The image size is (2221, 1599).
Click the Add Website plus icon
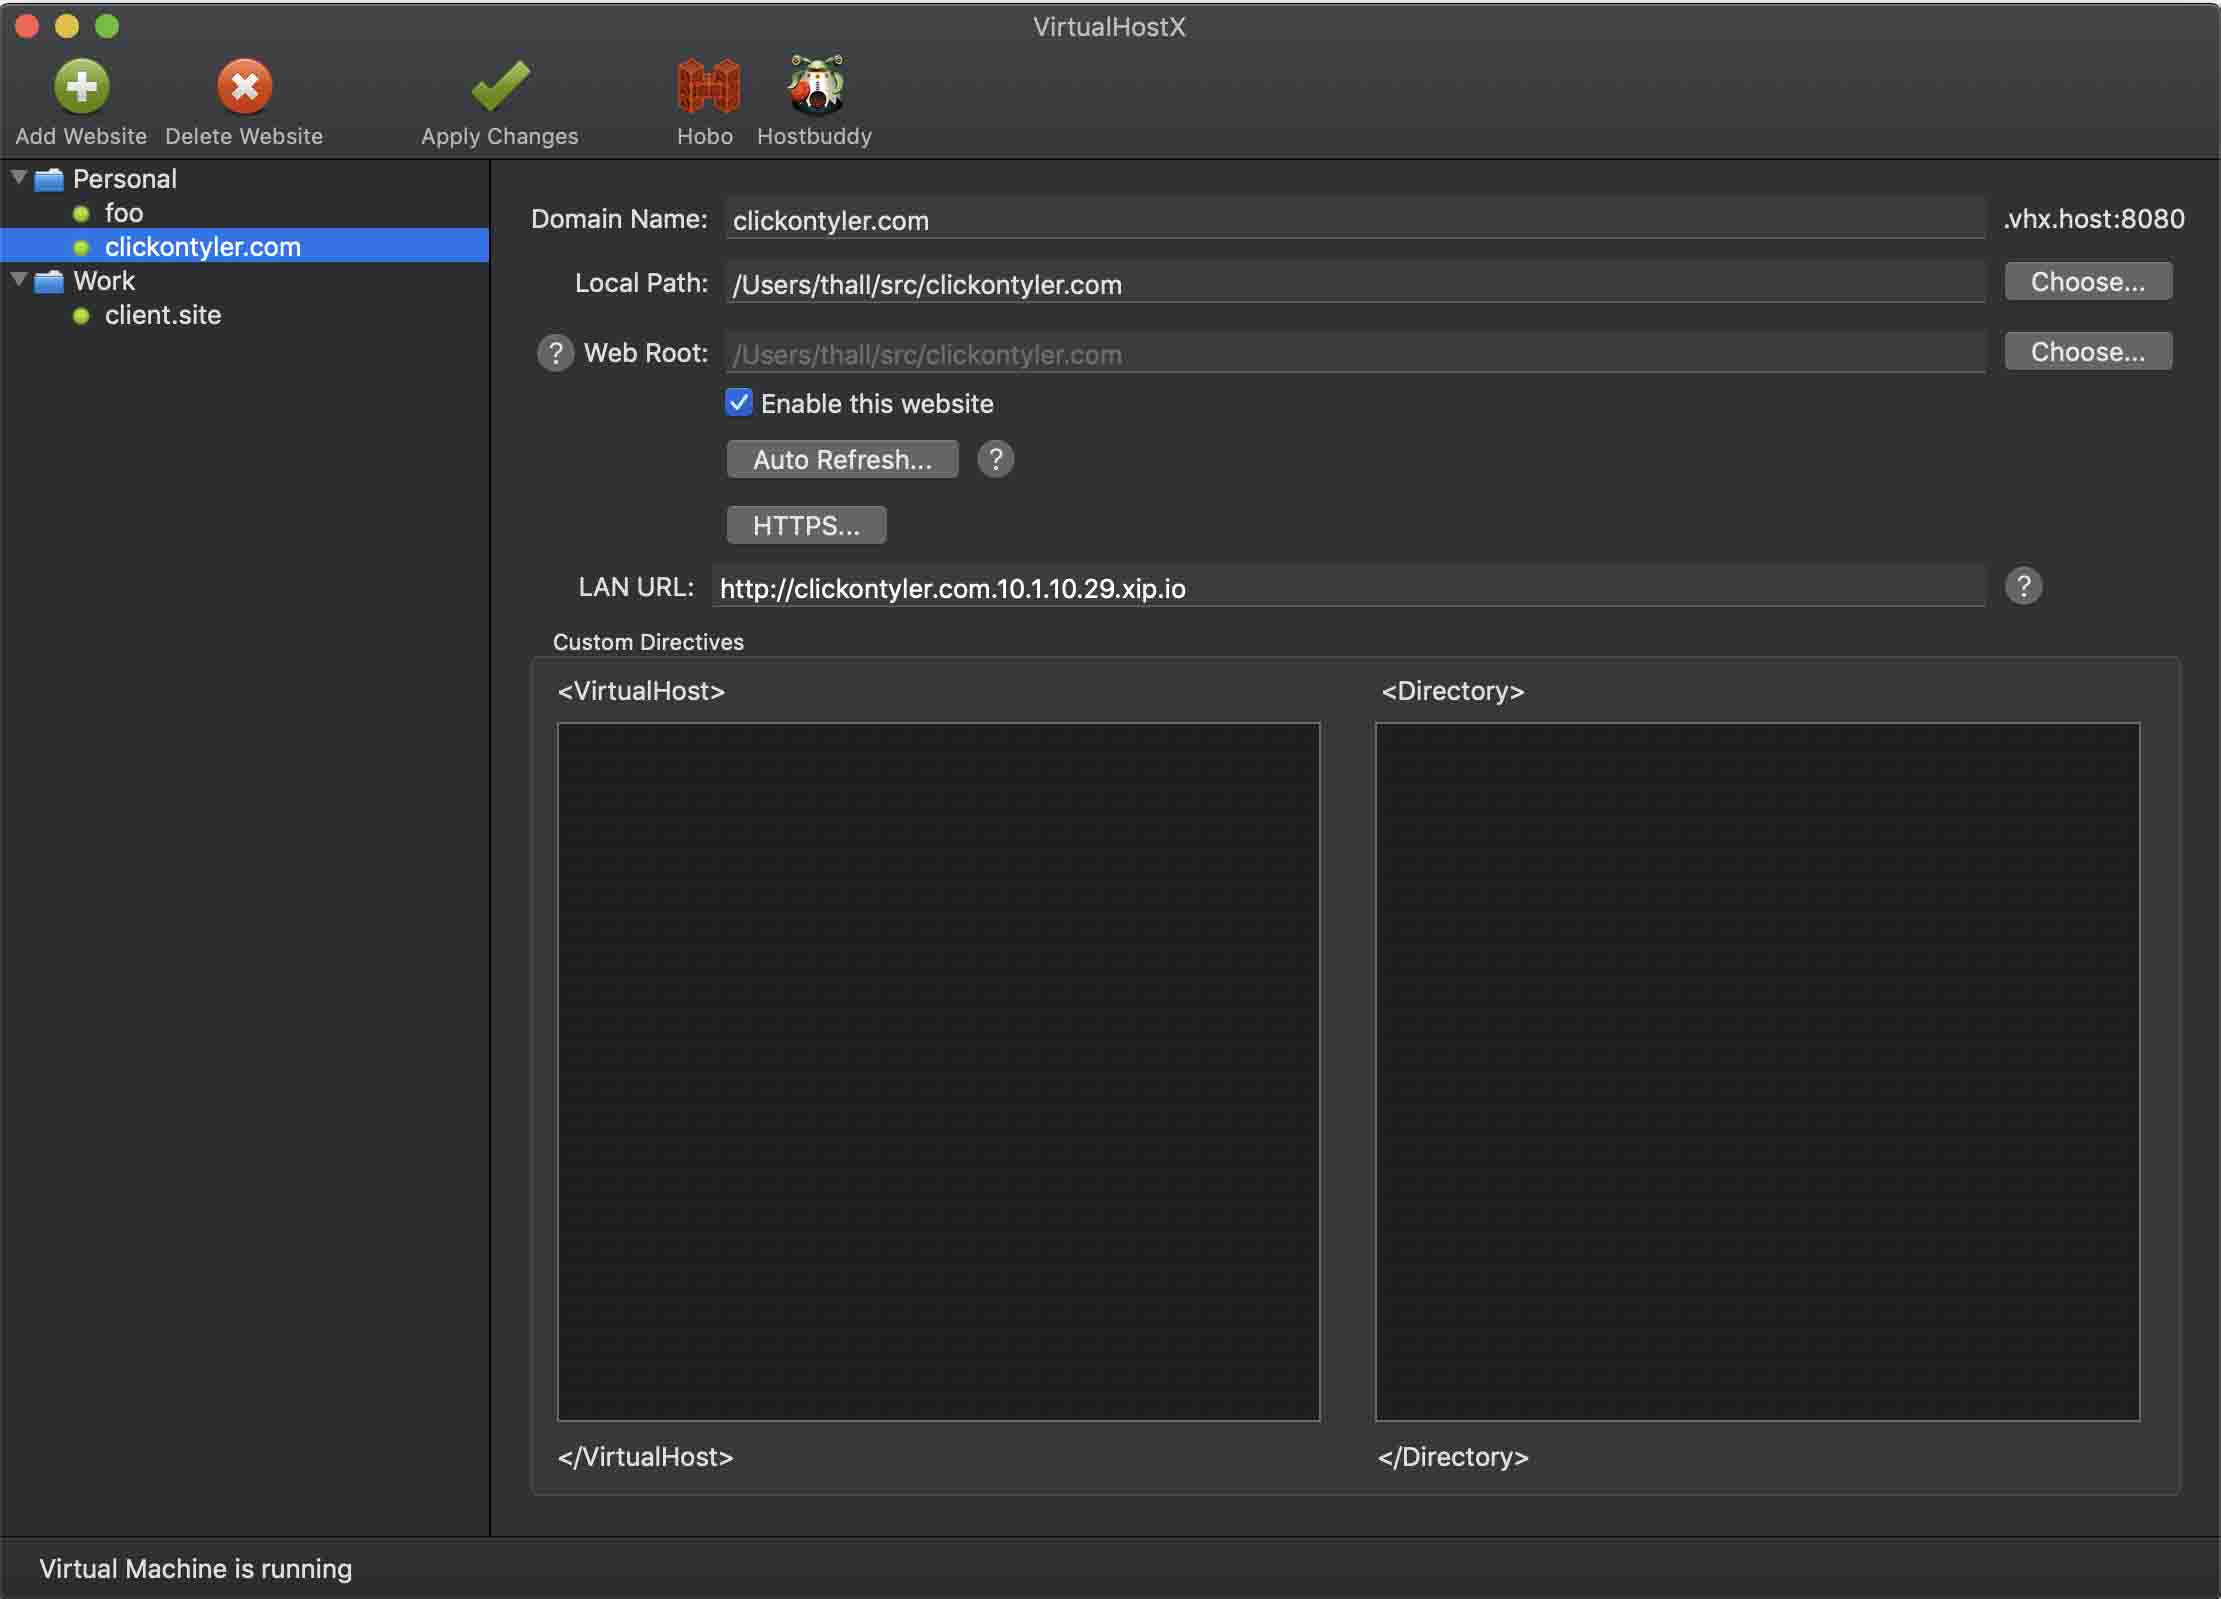[81, 87]
